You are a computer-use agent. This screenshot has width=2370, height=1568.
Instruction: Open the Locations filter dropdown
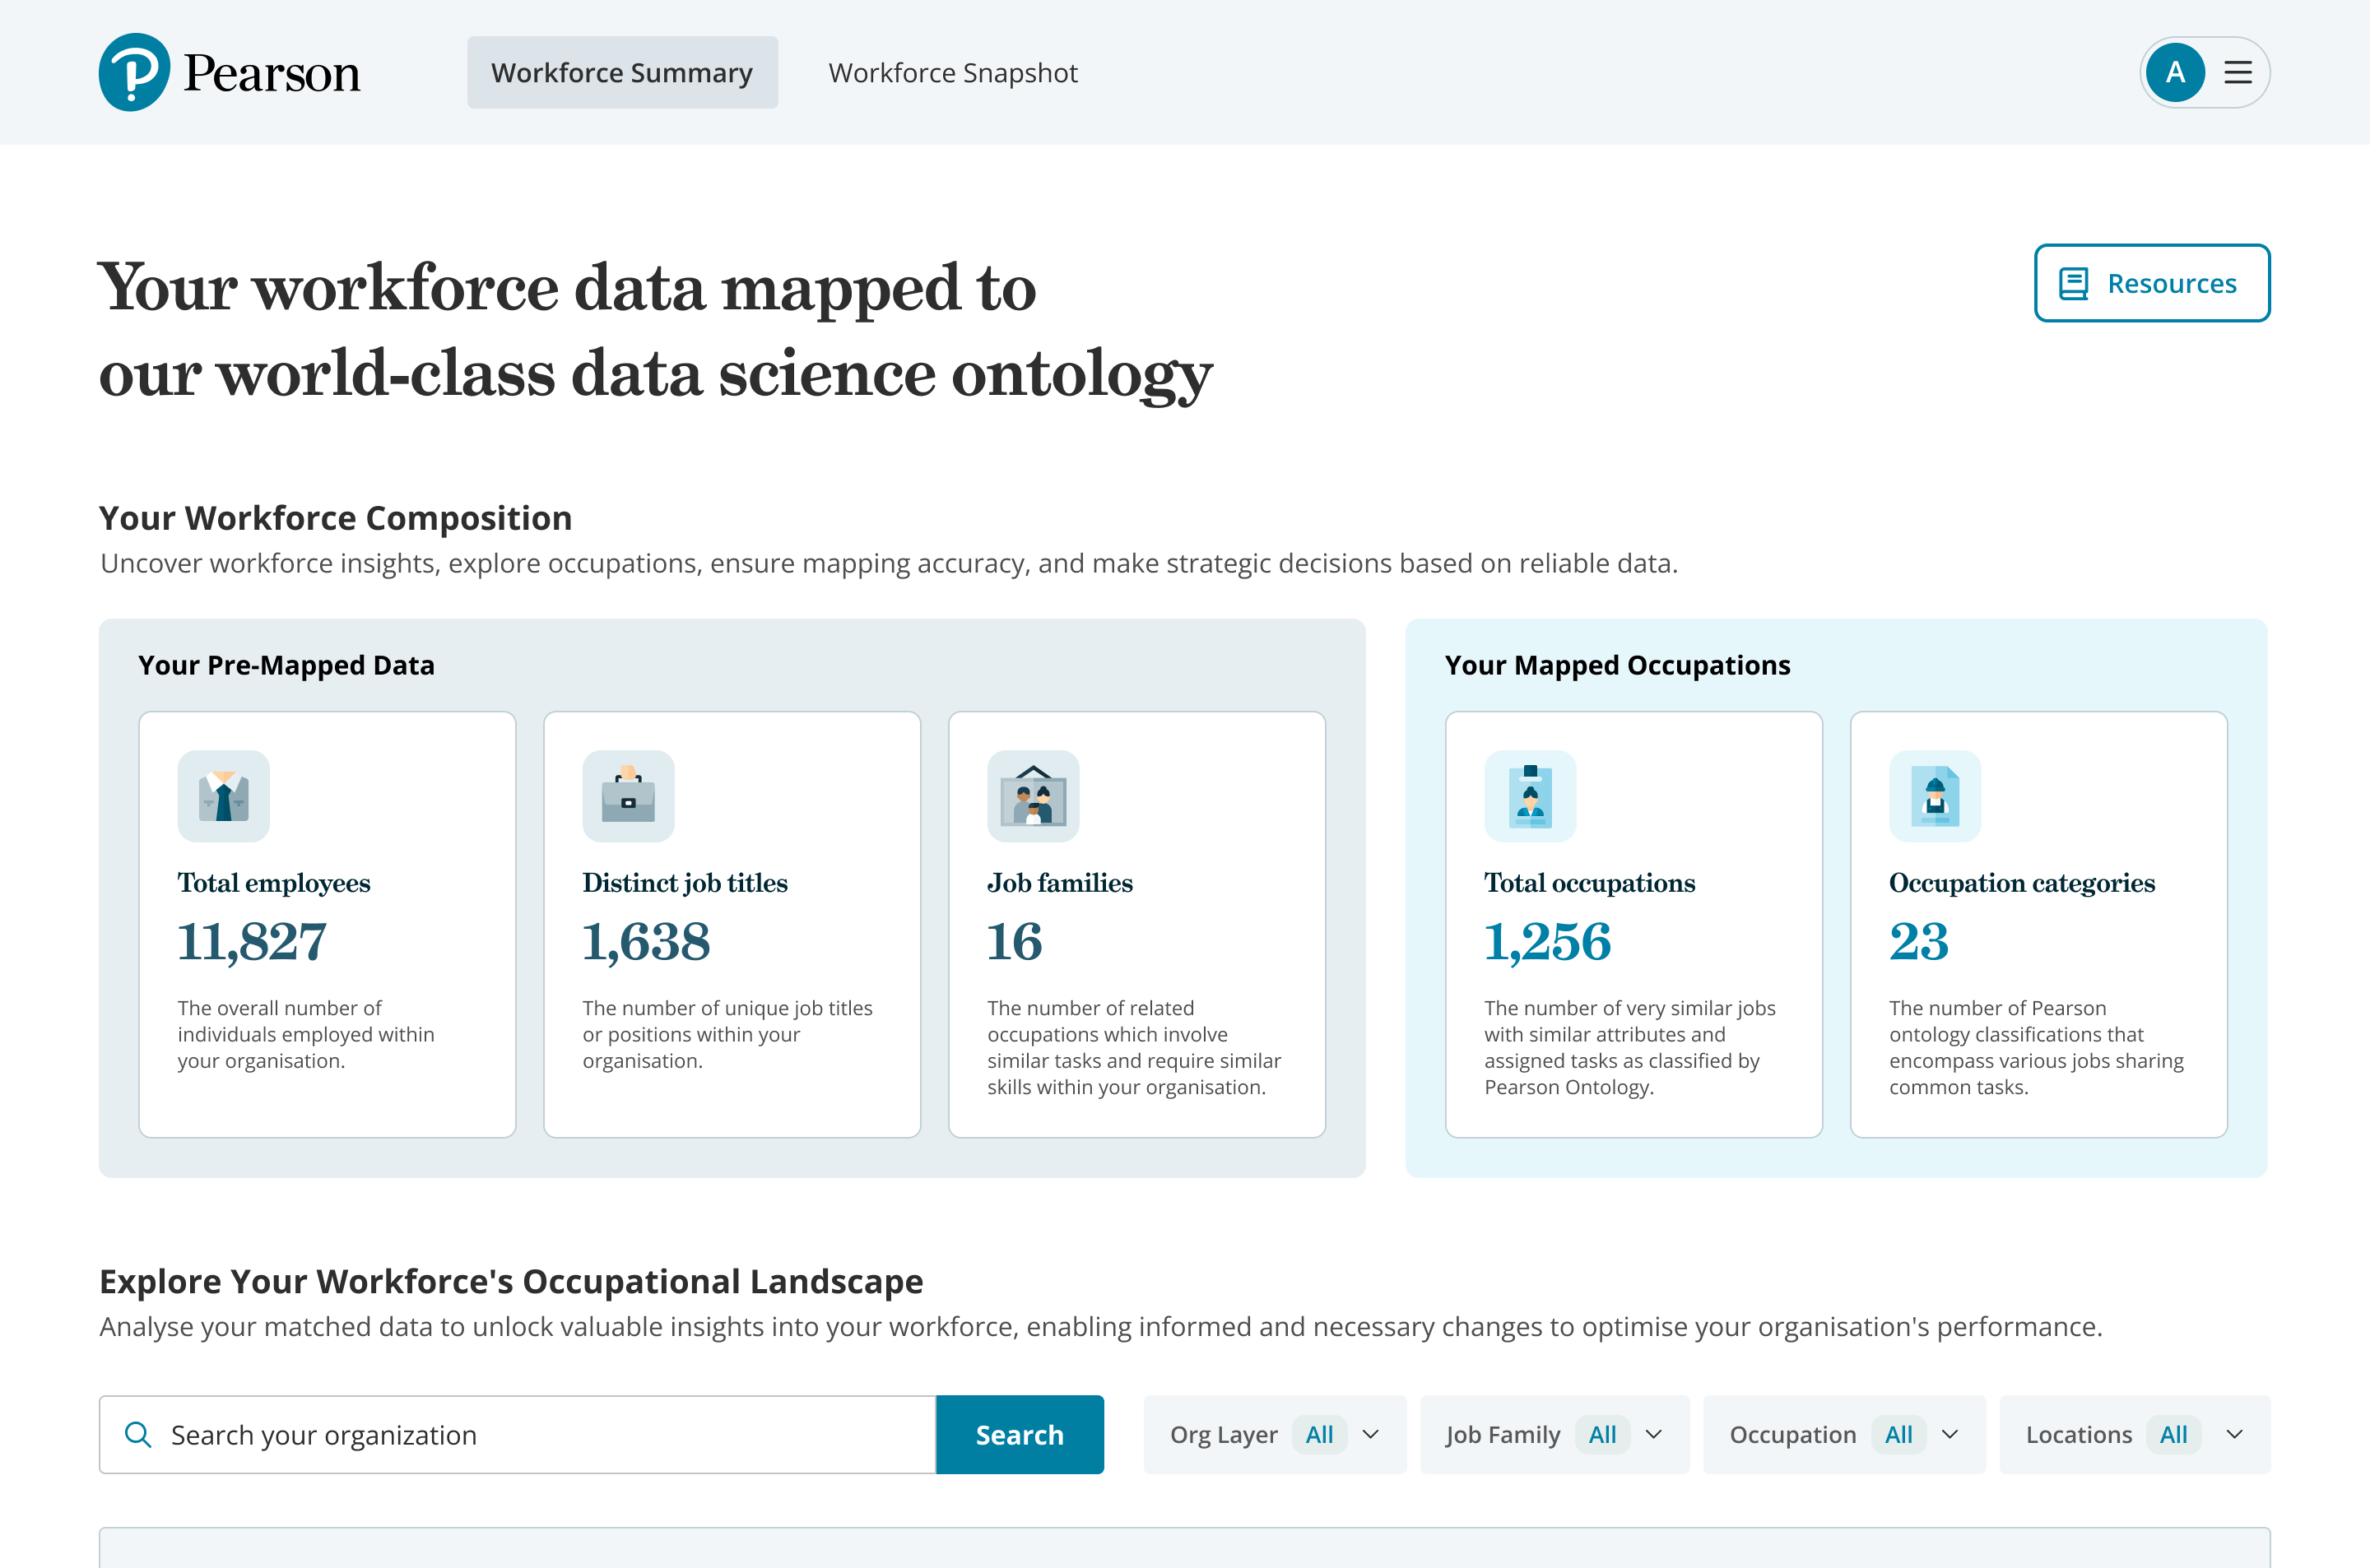click(x=2133, y=1434)
